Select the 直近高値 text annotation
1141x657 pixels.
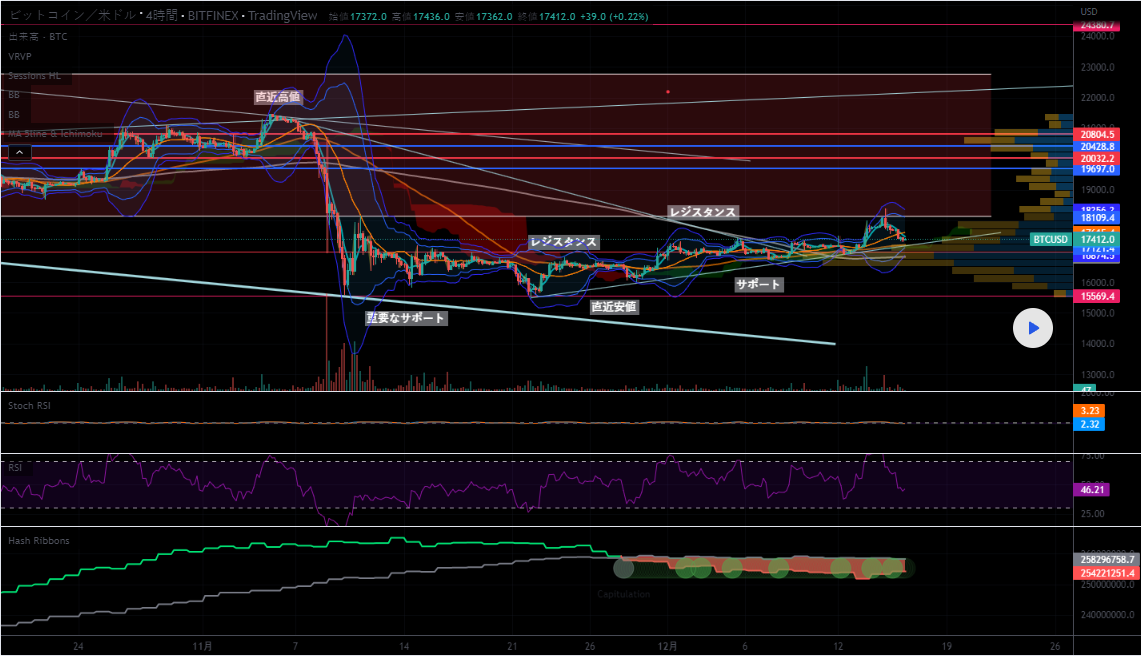277,97
